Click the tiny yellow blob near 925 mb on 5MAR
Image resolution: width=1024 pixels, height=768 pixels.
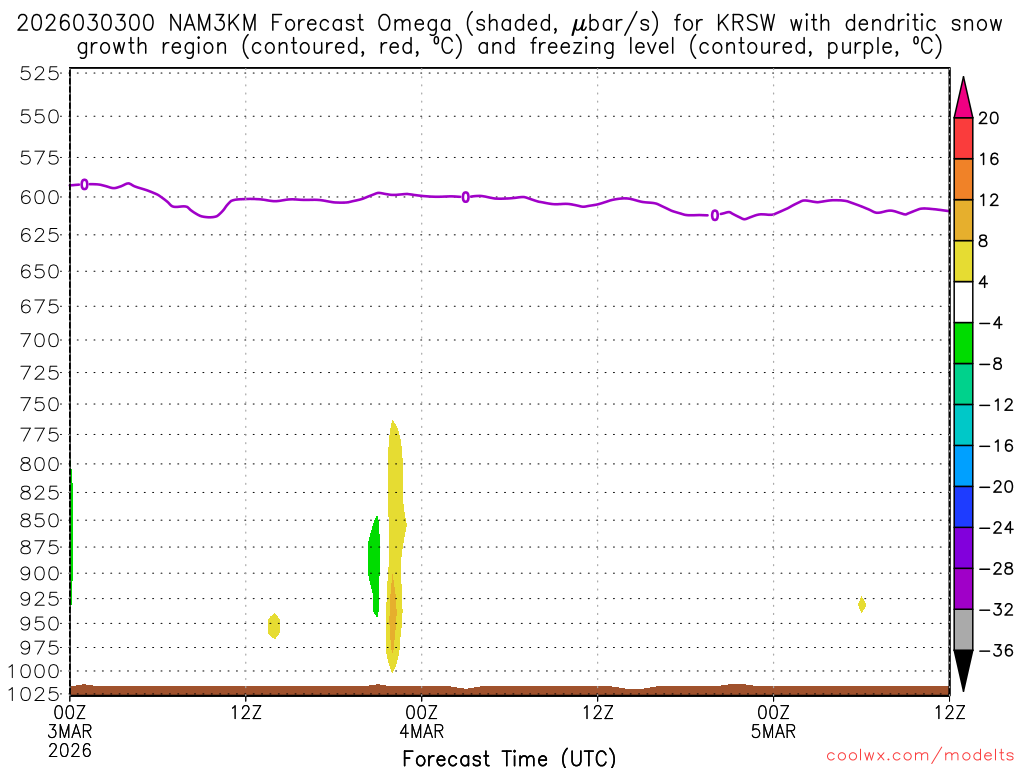click(x=862, y=605)
